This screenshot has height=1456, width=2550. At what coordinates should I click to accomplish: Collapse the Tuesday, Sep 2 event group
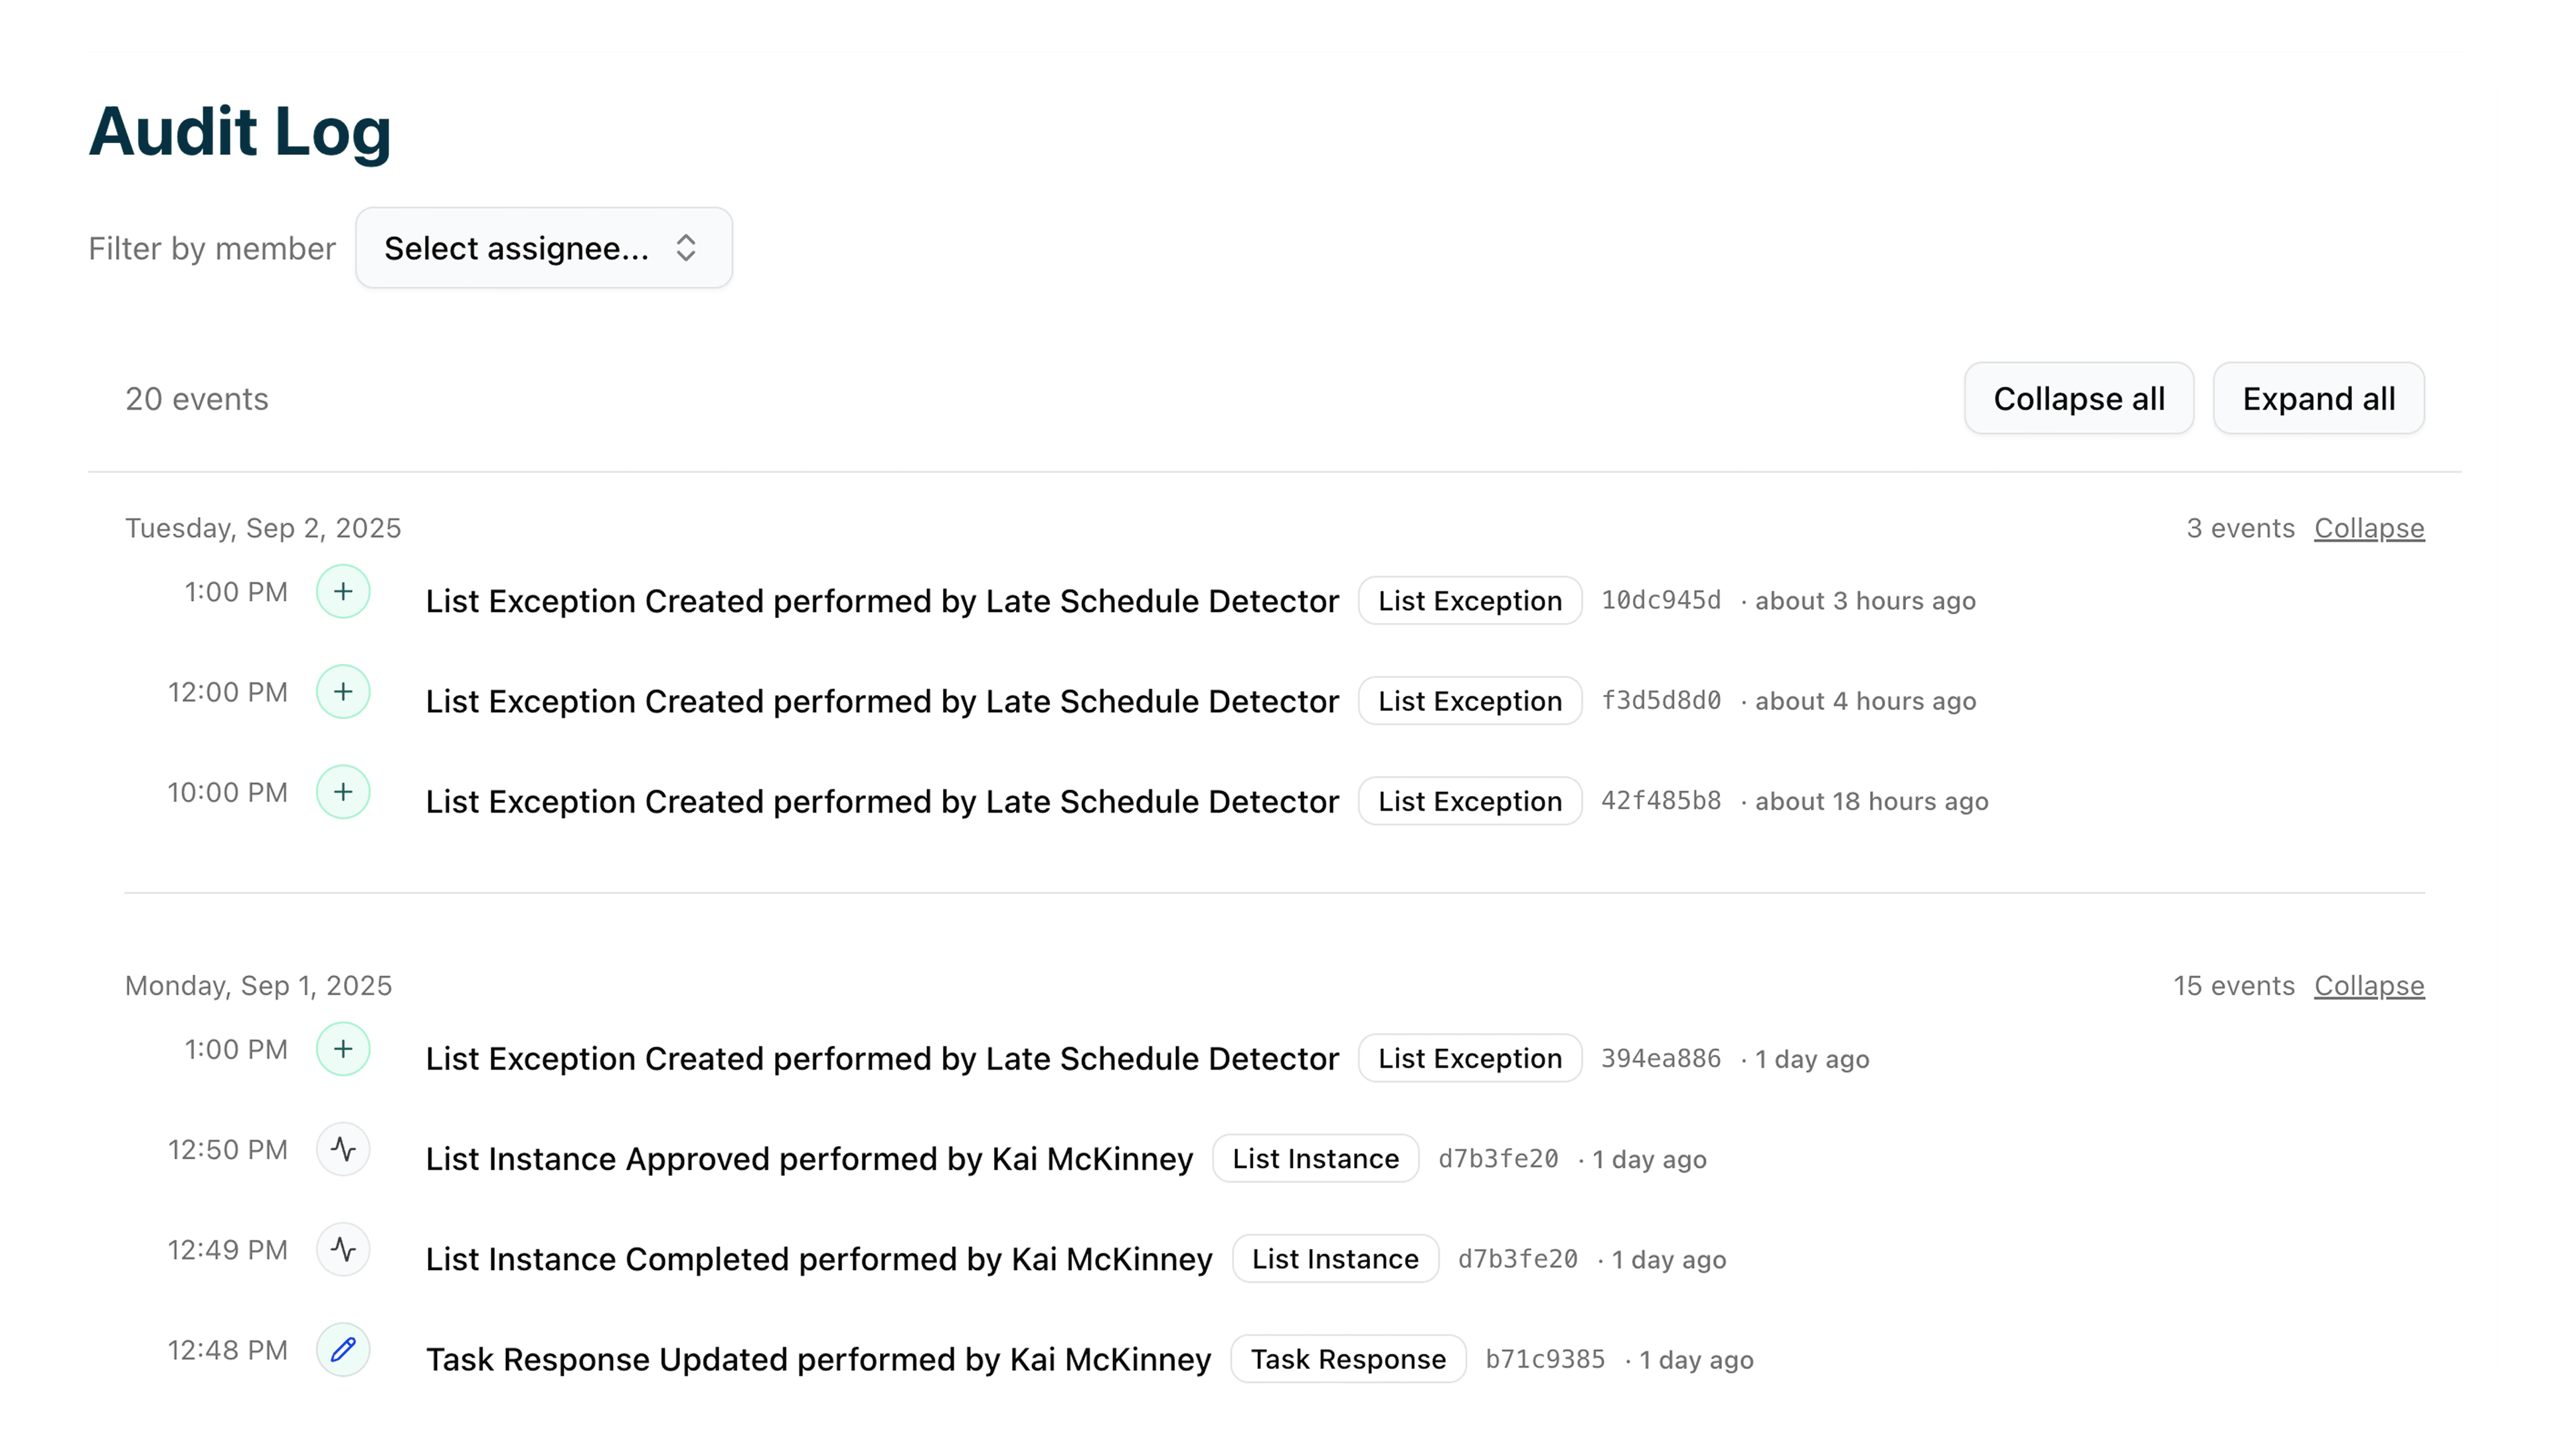2369,528
